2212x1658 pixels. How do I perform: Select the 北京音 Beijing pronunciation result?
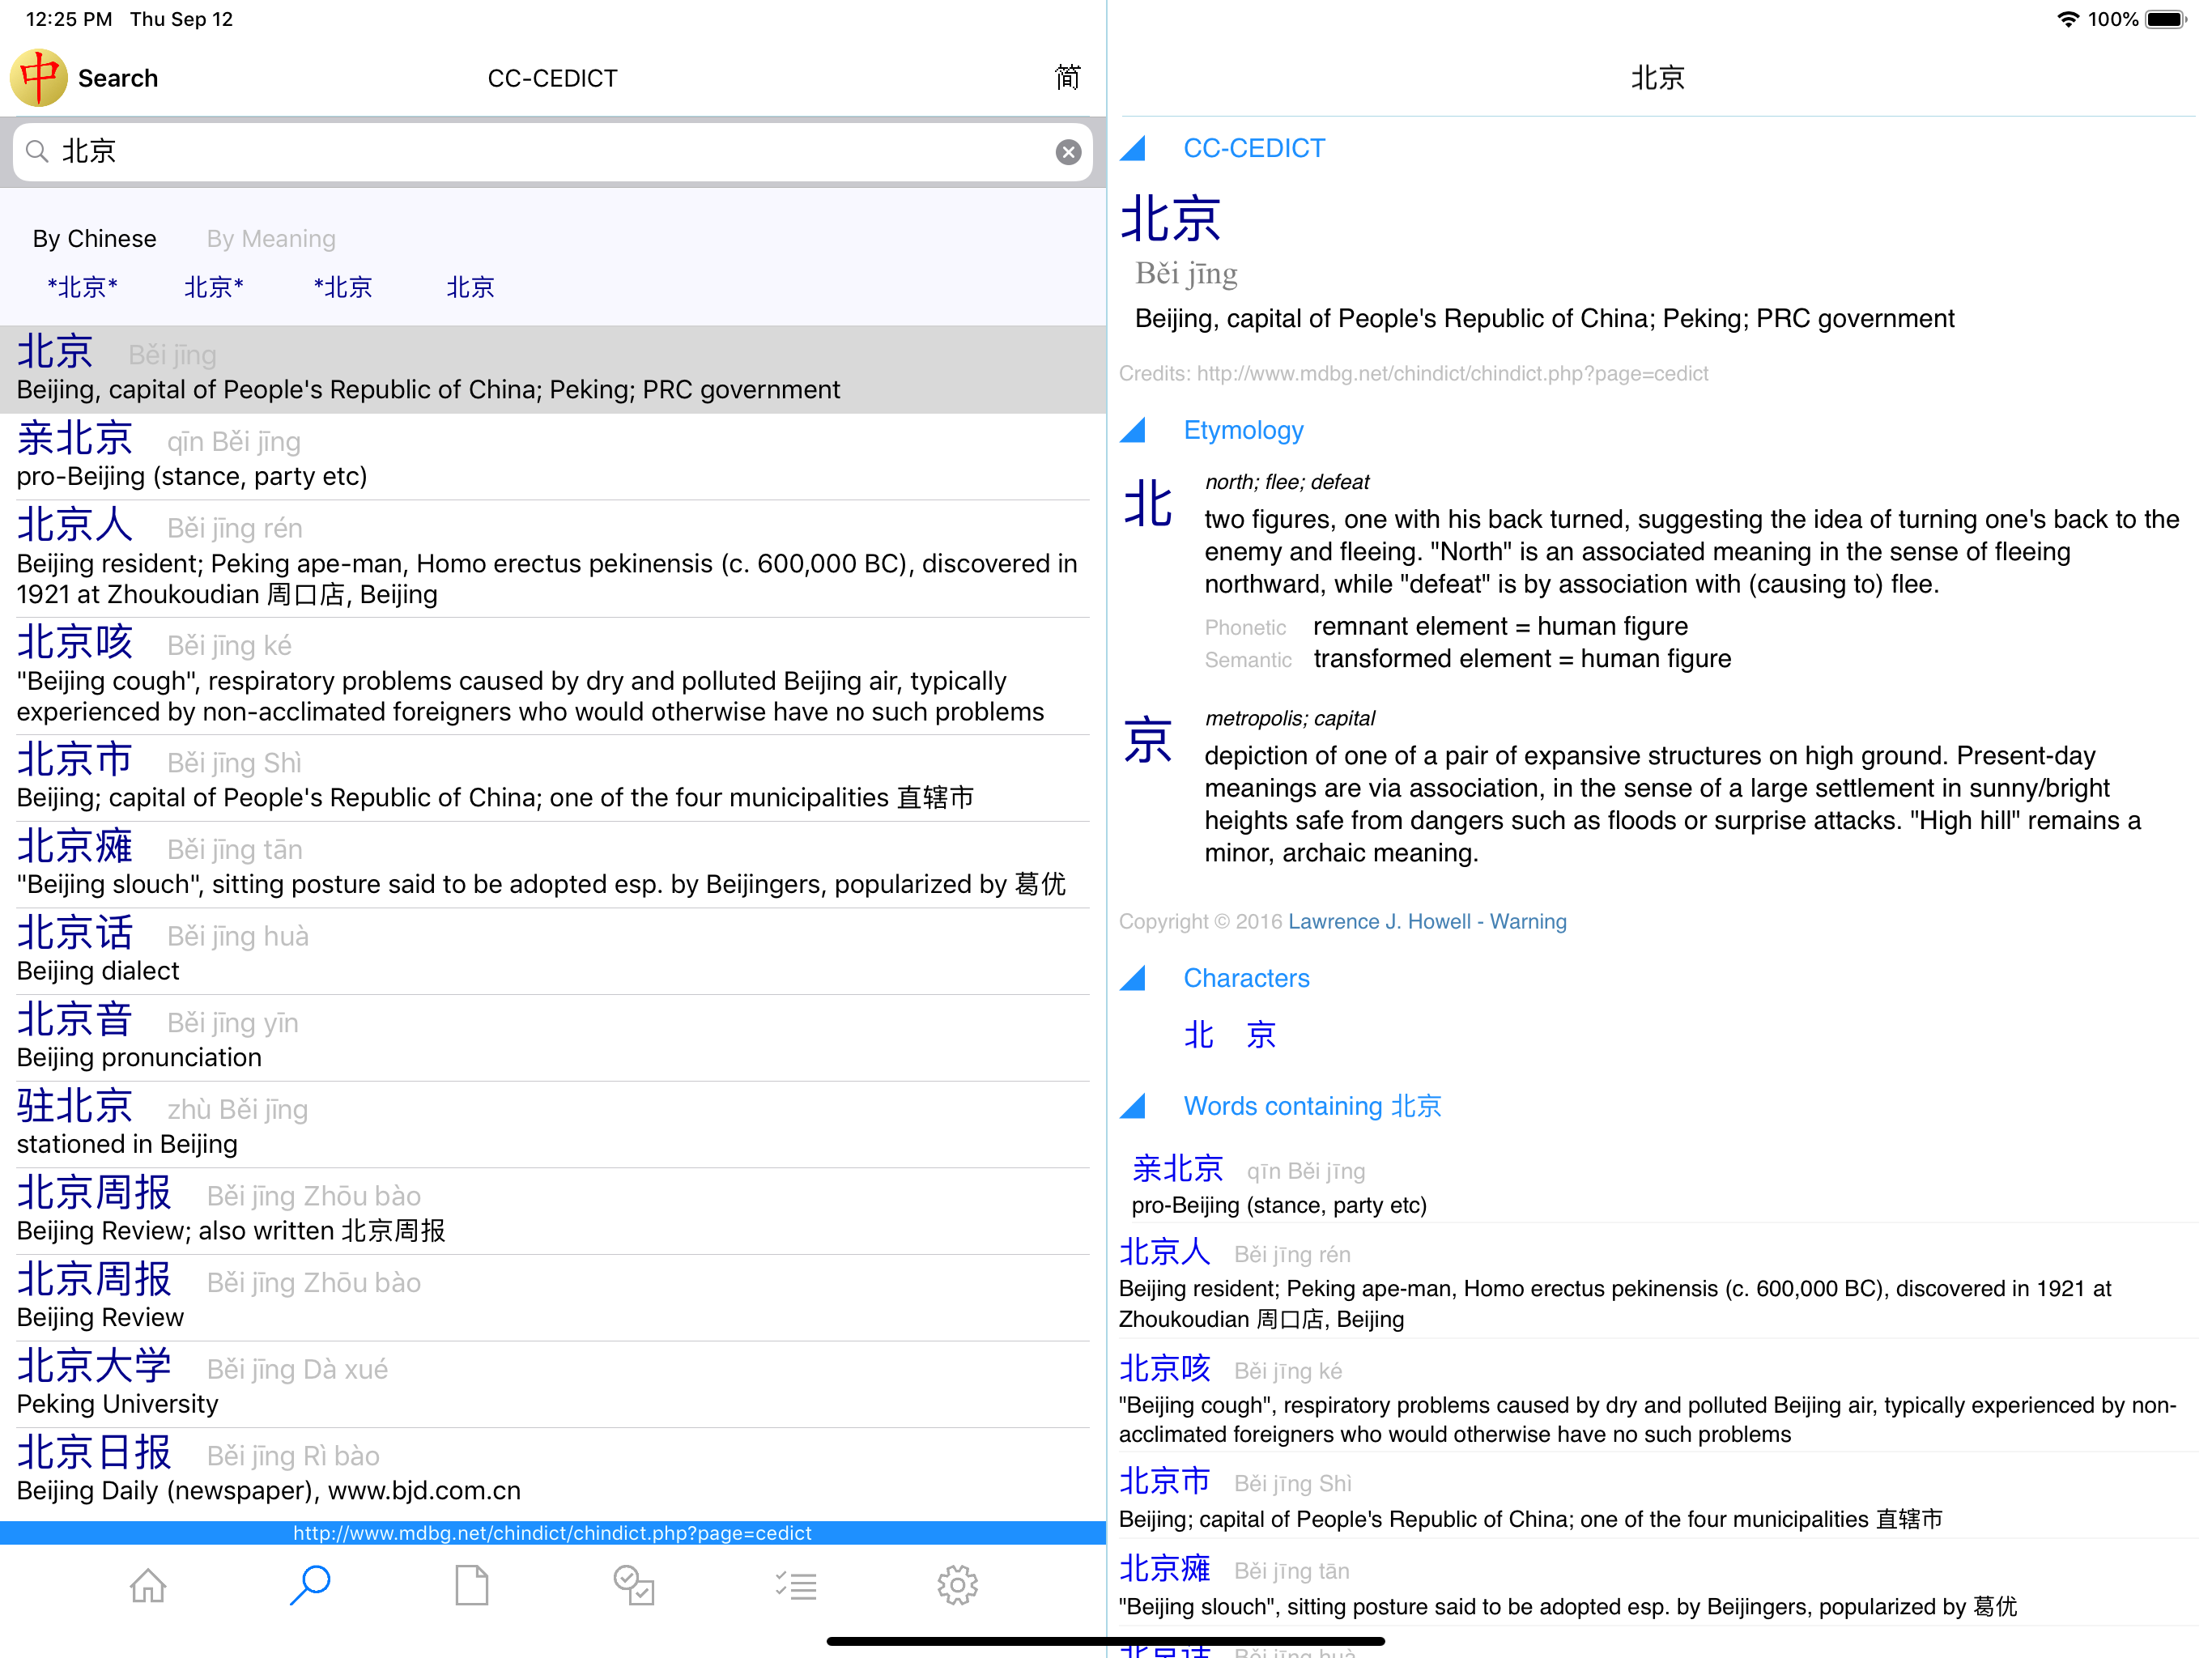coord(552,1039)
